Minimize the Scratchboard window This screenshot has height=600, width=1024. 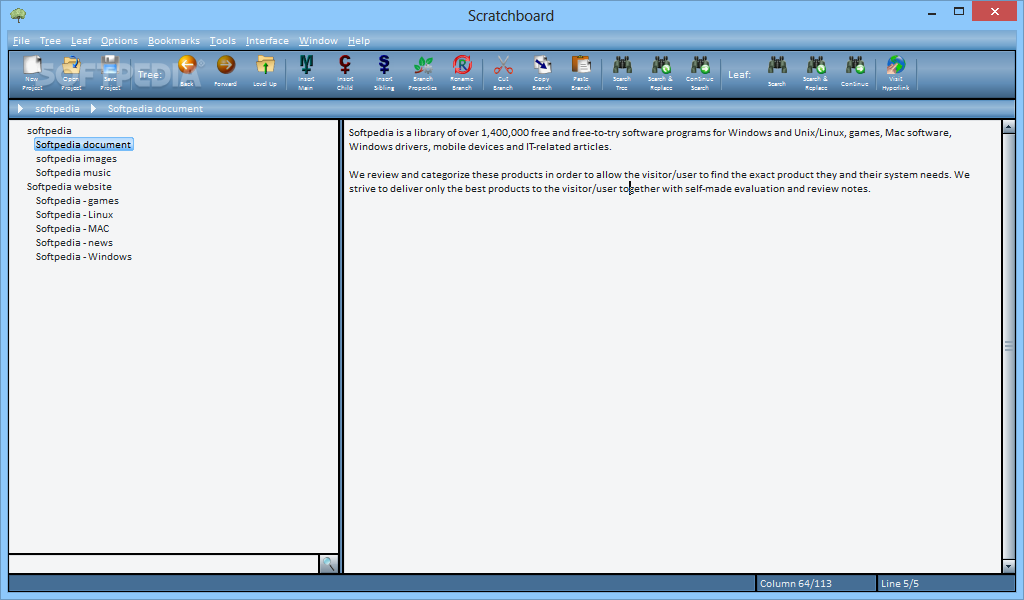pyautogui.click(x=932, y=12)
